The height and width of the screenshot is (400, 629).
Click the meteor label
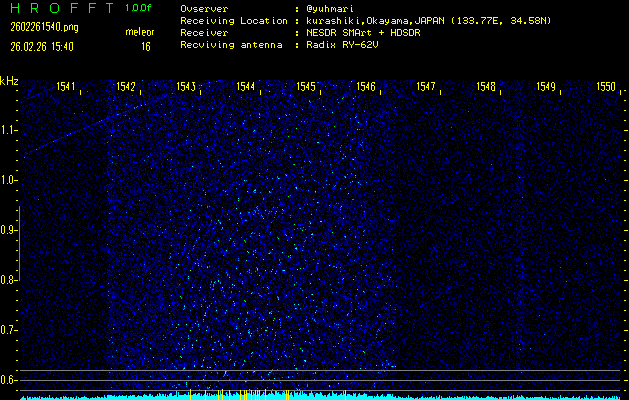point(140,32)
